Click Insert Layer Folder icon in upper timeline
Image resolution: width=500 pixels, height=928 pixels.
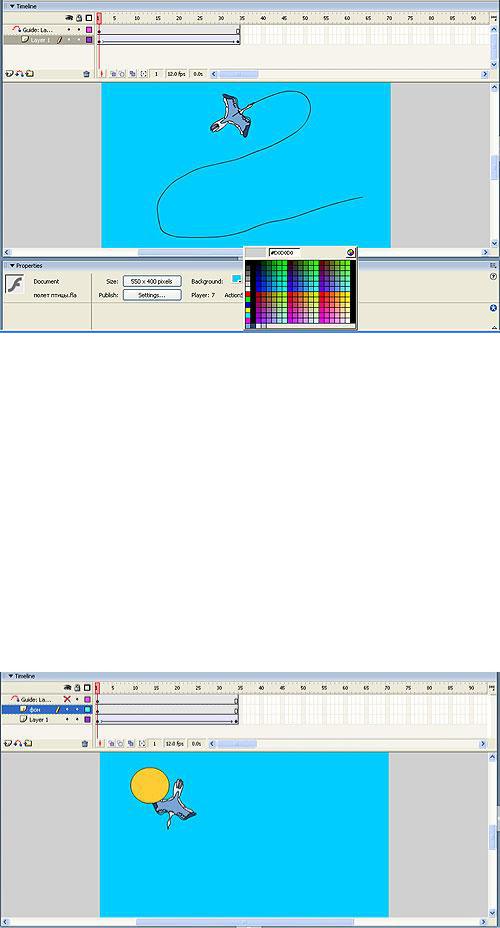tap(29, 74)
